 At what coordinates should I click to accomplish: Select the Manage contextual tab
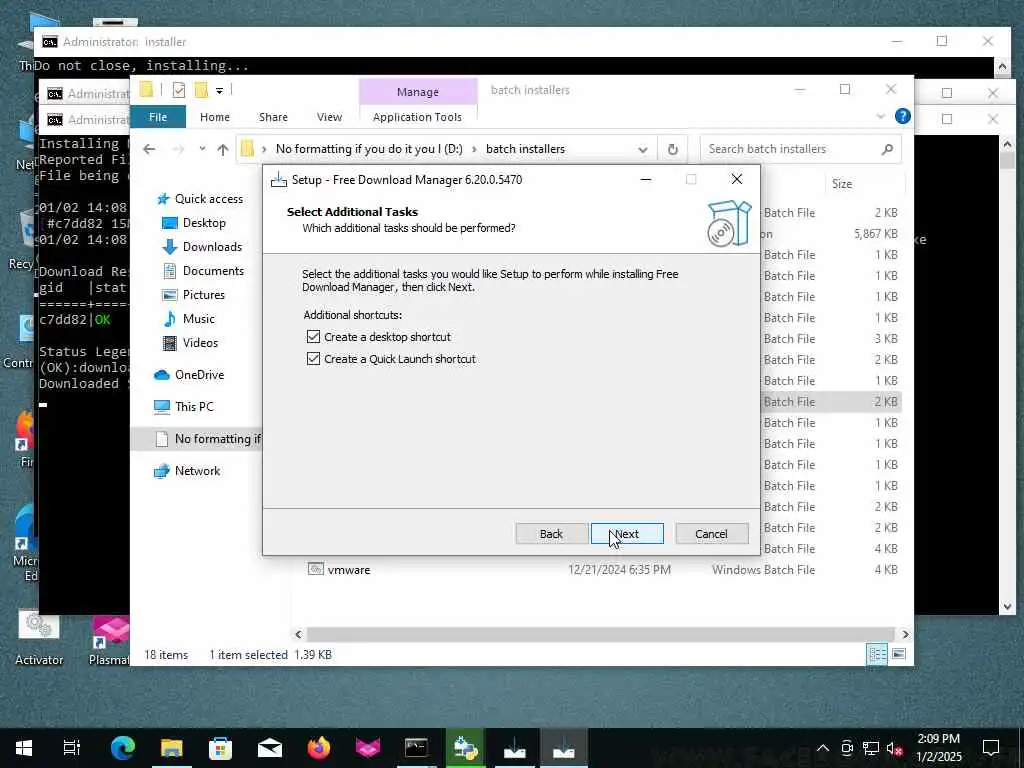[x=418, y=92]
